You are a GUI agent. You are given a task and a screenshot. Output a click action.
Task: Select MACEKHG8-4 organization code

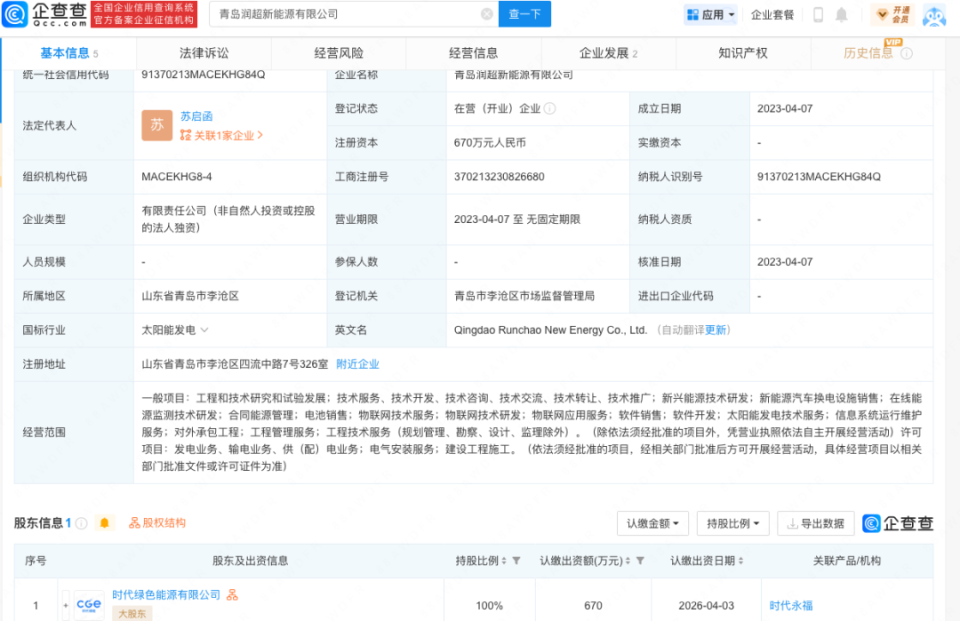176,177
